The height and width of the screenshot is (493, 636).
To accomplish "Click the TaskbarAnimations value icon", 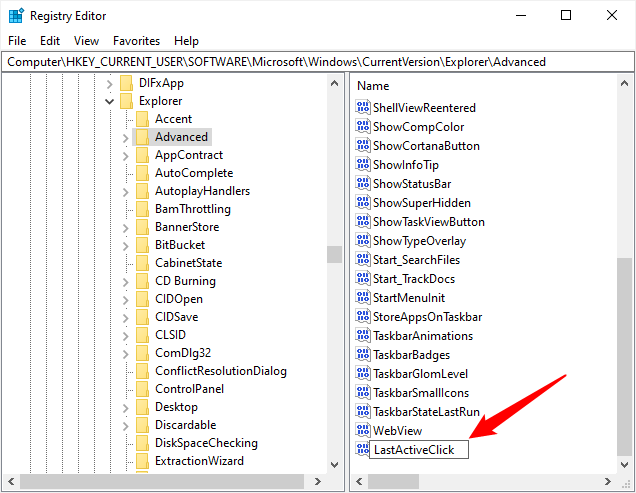I will [x=363, y=336].
